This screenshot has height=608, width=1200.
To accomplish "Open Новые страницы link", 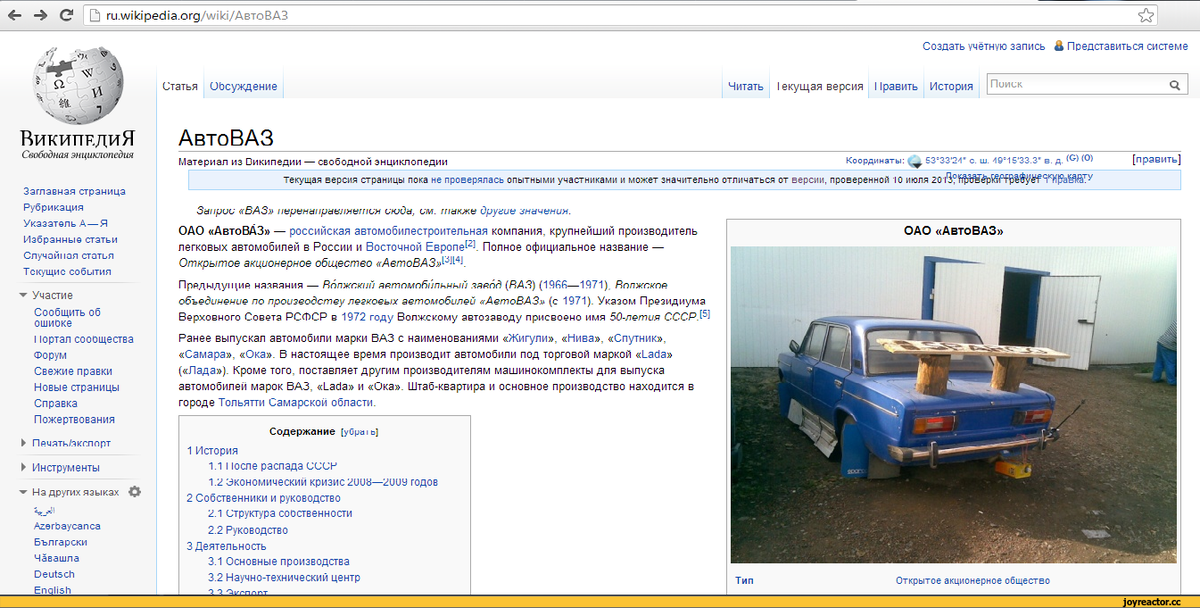I will point(76,388).
